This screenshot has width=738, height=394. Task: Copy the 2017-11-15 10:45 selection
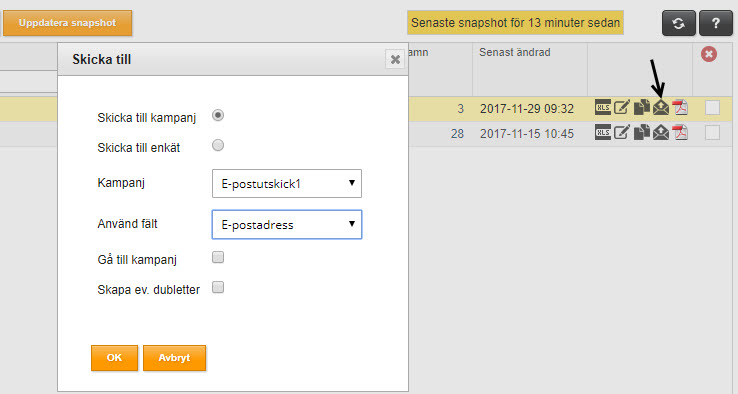(x=642, y=133)
